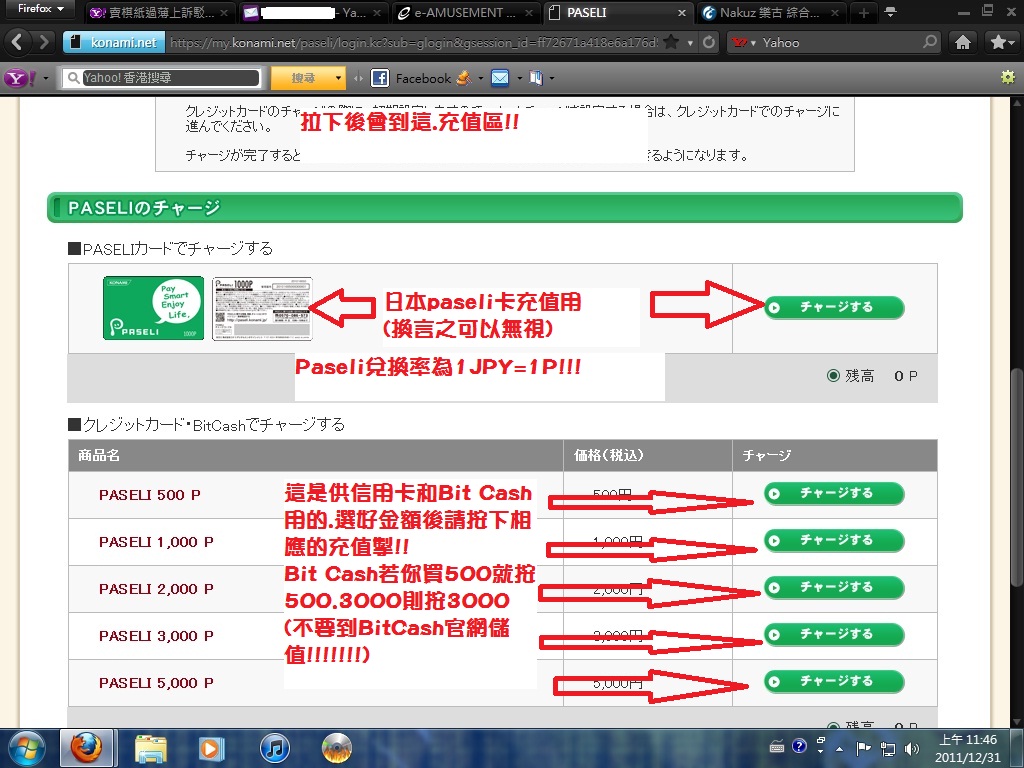The width and height of the screenshot is (1024, 768).
Task: Click the vertical page scrollbar
Action: pyautogui.click(x=1016, y=400)
